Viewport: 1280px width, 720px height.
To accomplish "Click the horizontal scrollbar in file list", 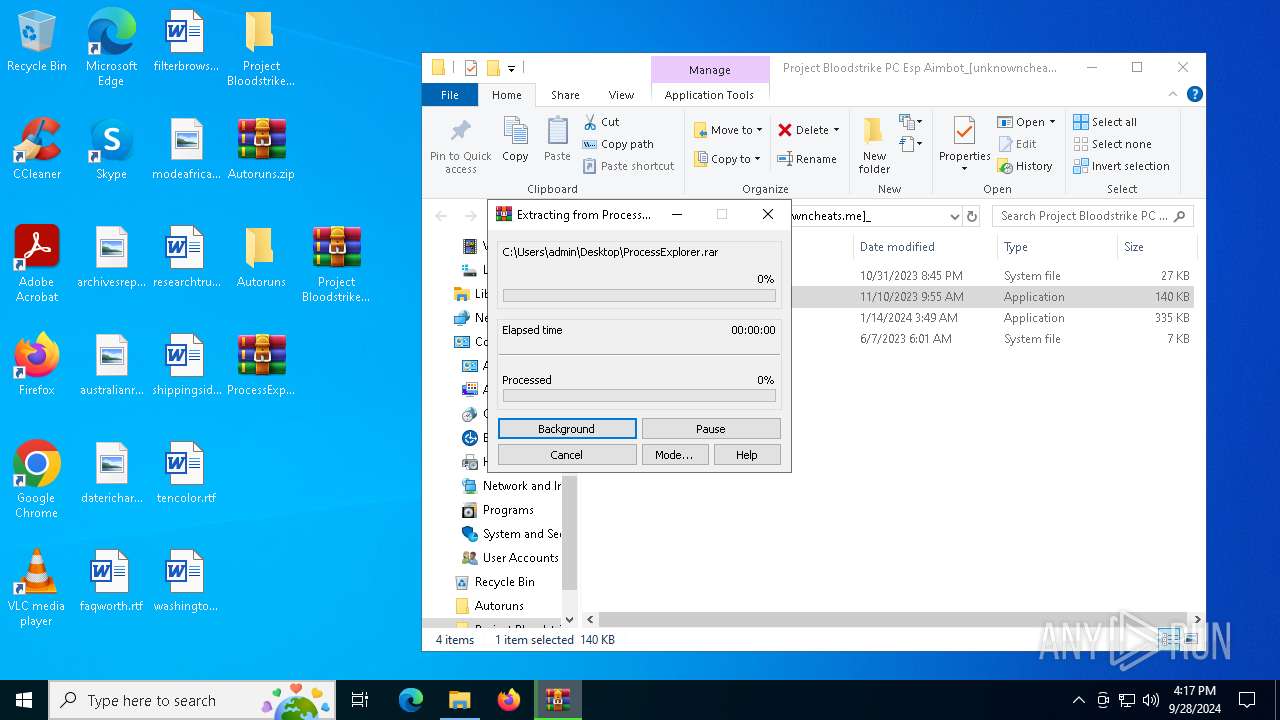I will tap(893, 620).
